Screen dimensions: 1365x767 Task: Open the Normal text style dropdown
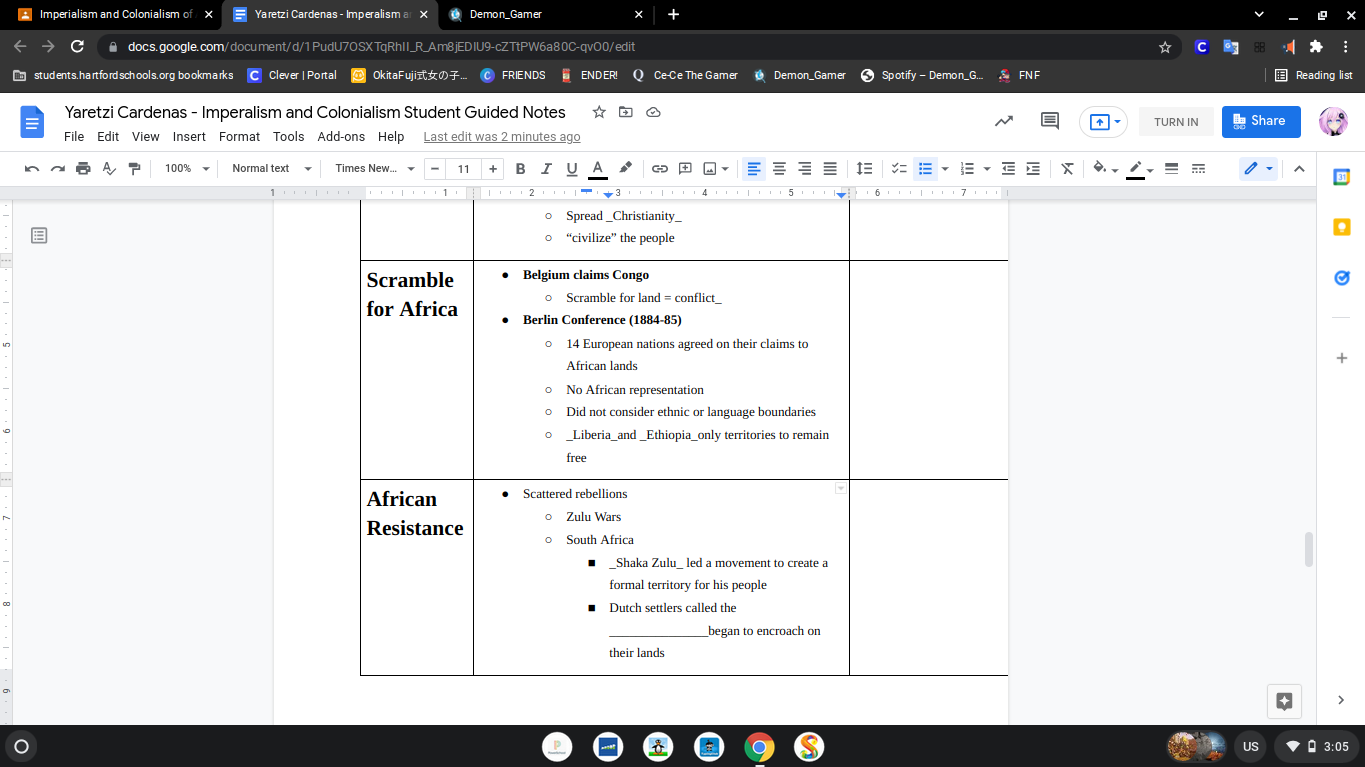(x=272, y=169)
